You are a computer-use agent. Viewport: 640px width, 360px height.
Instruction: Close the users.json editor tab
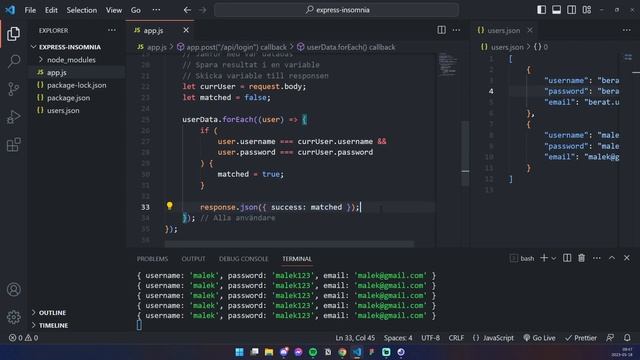(x=530, y=30)
